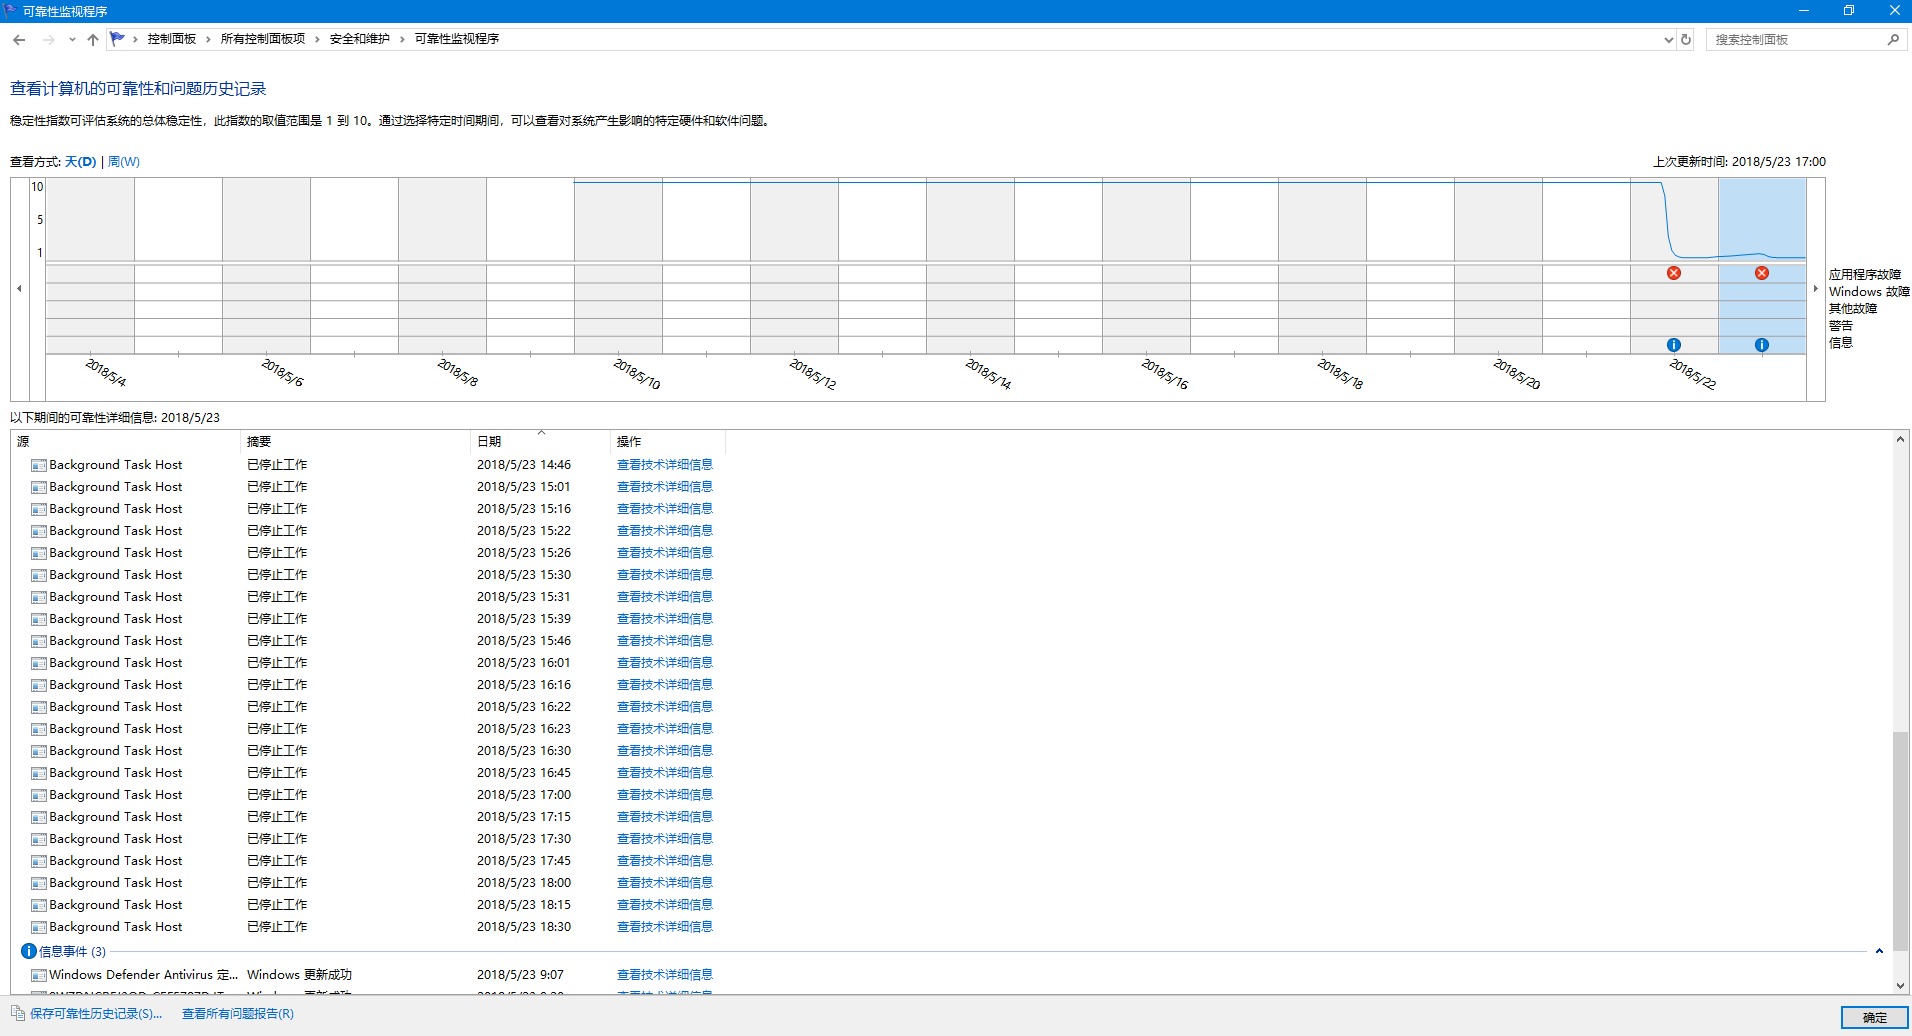This screenshot has width=1912, height=1036.
Task: Sort by the 操作 column header
Action: click(667, 441)
